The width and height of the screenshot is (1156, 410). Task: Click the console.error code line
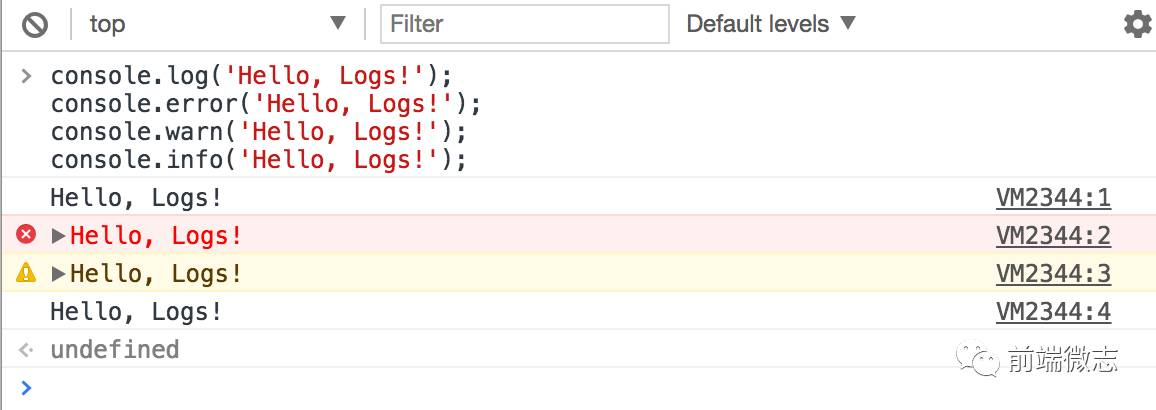tap(265, 104)
